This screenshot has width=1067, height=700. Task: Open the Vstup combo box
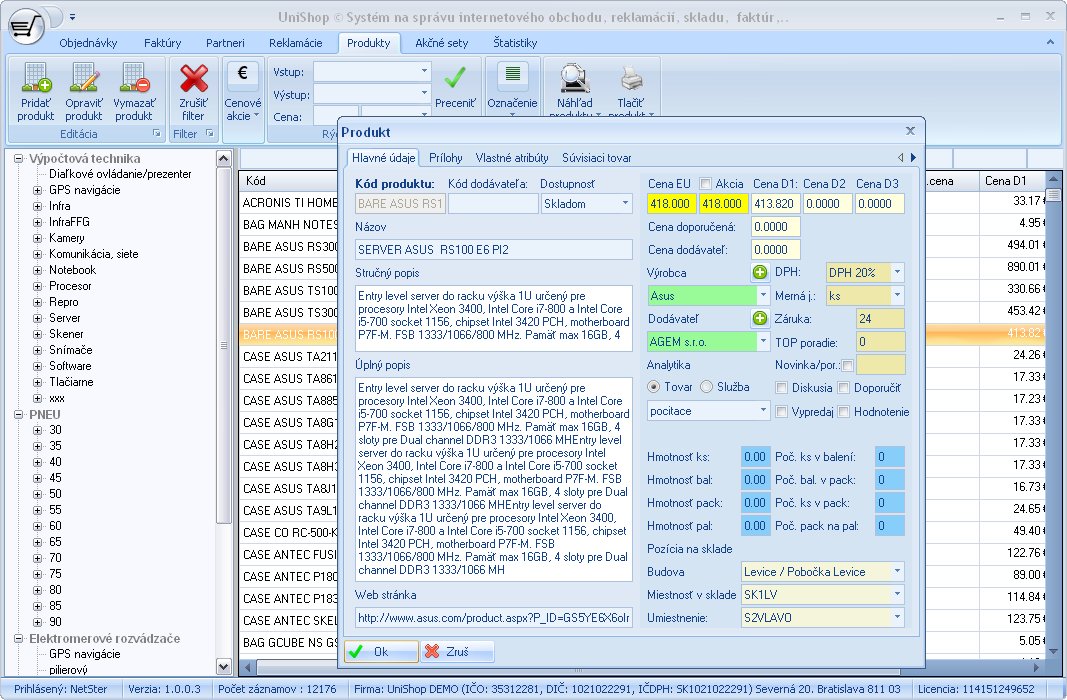372,71
